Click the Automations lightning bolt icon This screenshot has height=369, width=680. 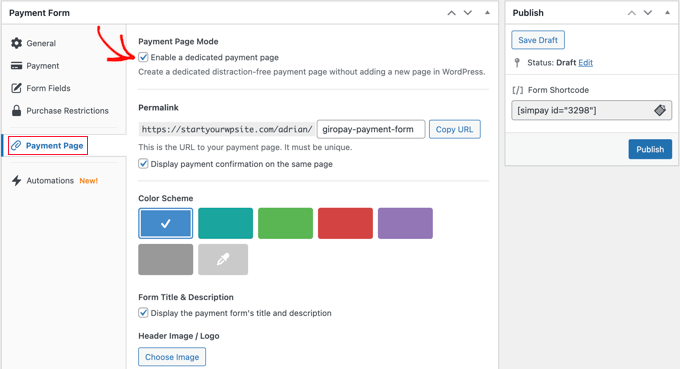click(16, 180)
